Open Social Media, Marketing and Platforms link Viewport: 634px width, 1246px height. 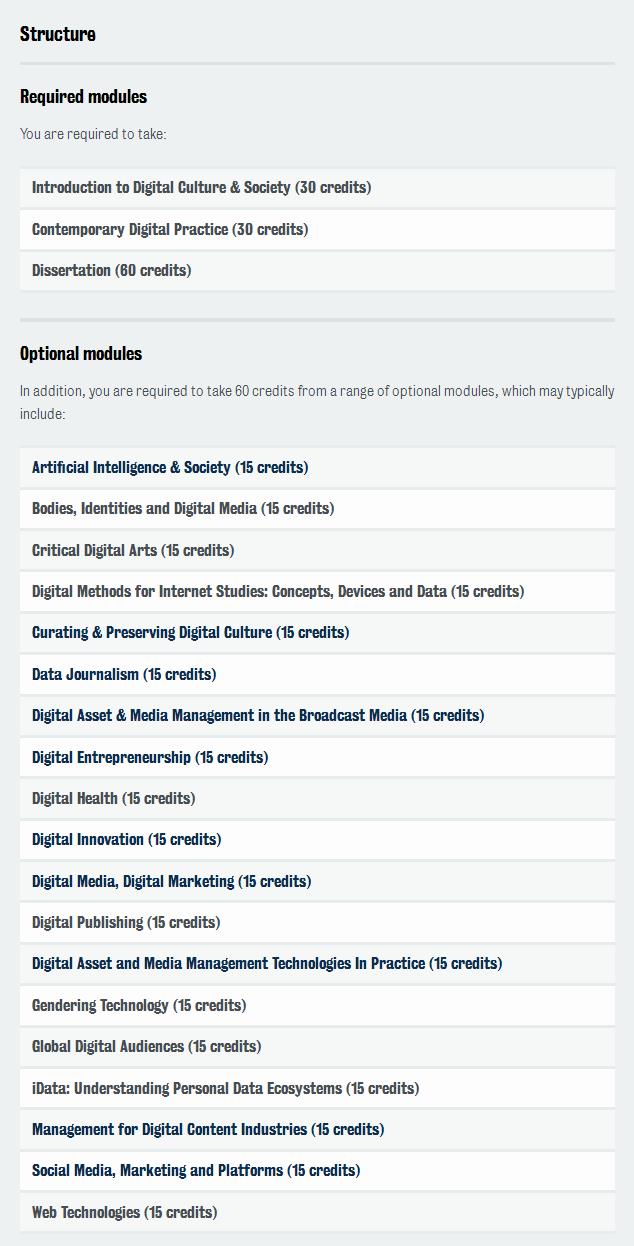(x=196, y=1170)
